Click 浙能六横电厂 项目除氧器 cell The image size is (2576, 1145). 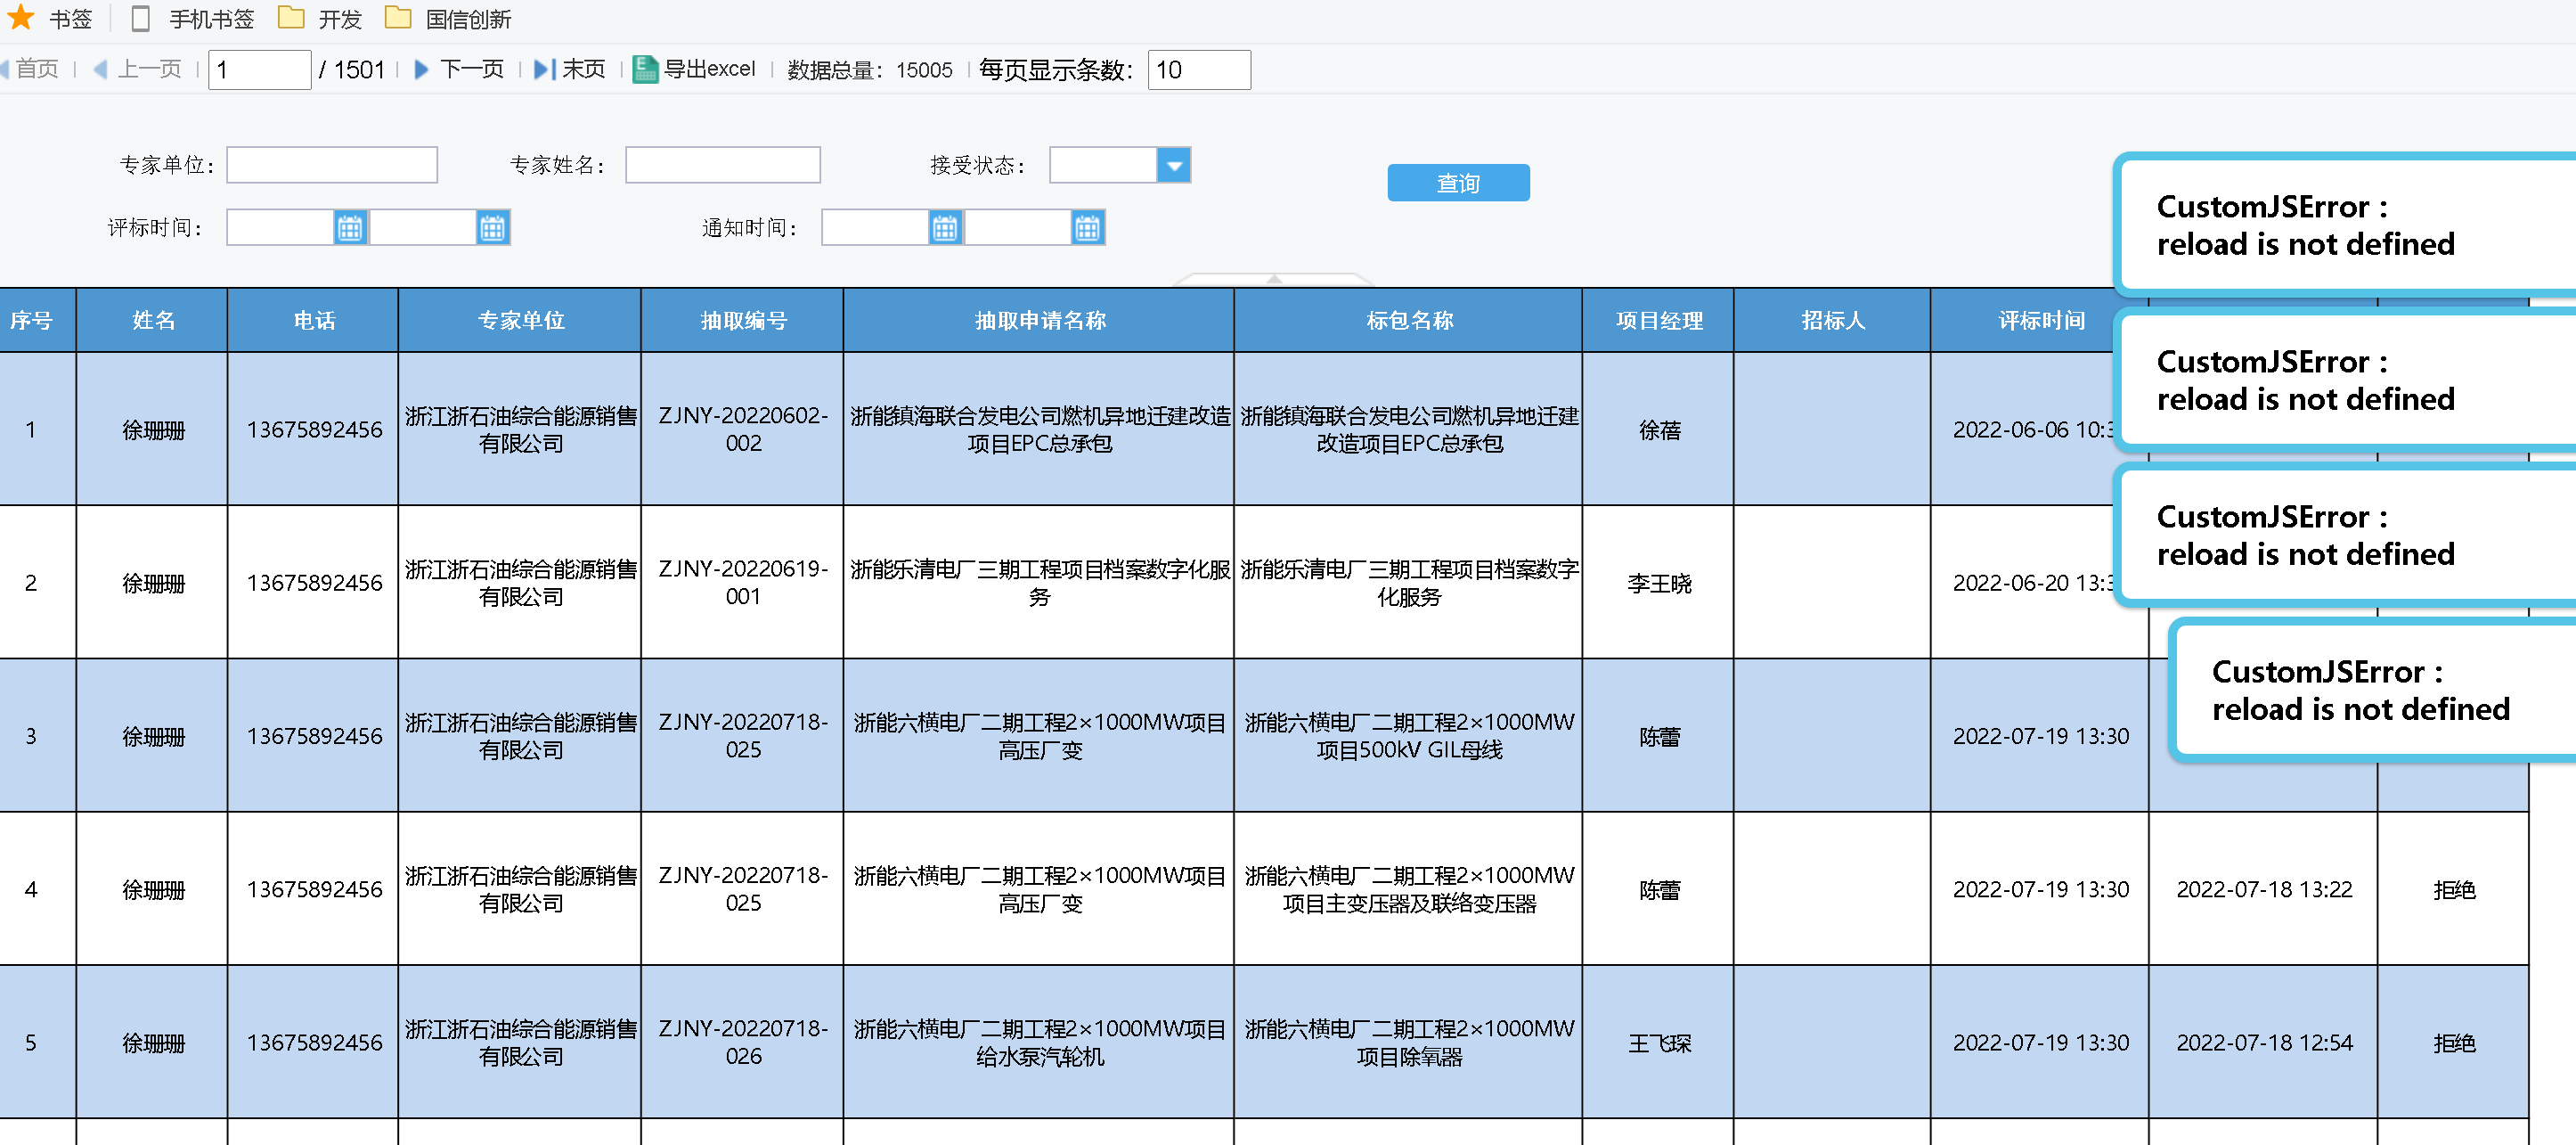point(1409,1042)
